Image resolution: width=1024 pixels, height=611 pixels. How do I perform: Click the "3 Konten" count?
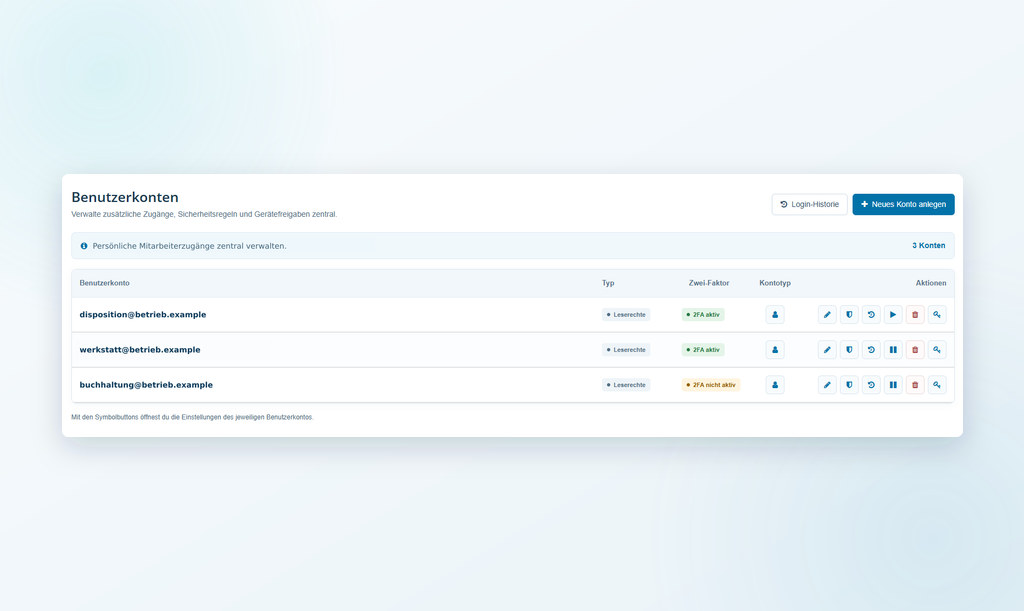(x=929, y=245)
